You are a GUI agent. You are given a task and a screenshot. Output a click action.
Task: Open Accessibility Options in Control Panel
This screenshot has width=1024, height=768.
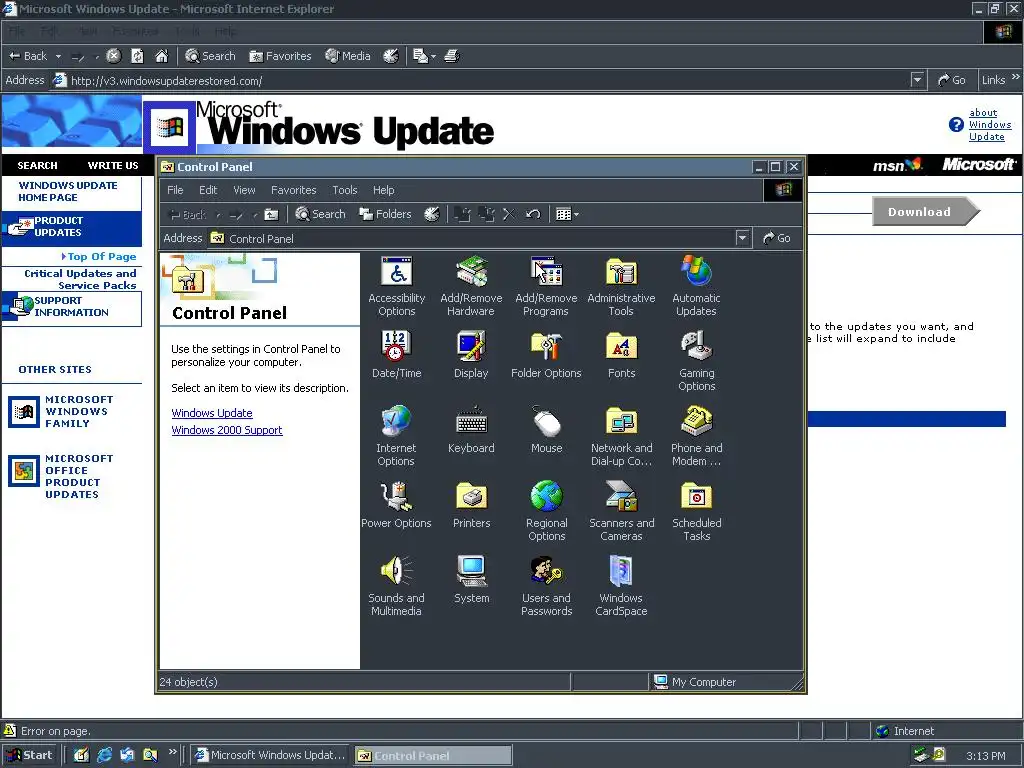[396, 286]
